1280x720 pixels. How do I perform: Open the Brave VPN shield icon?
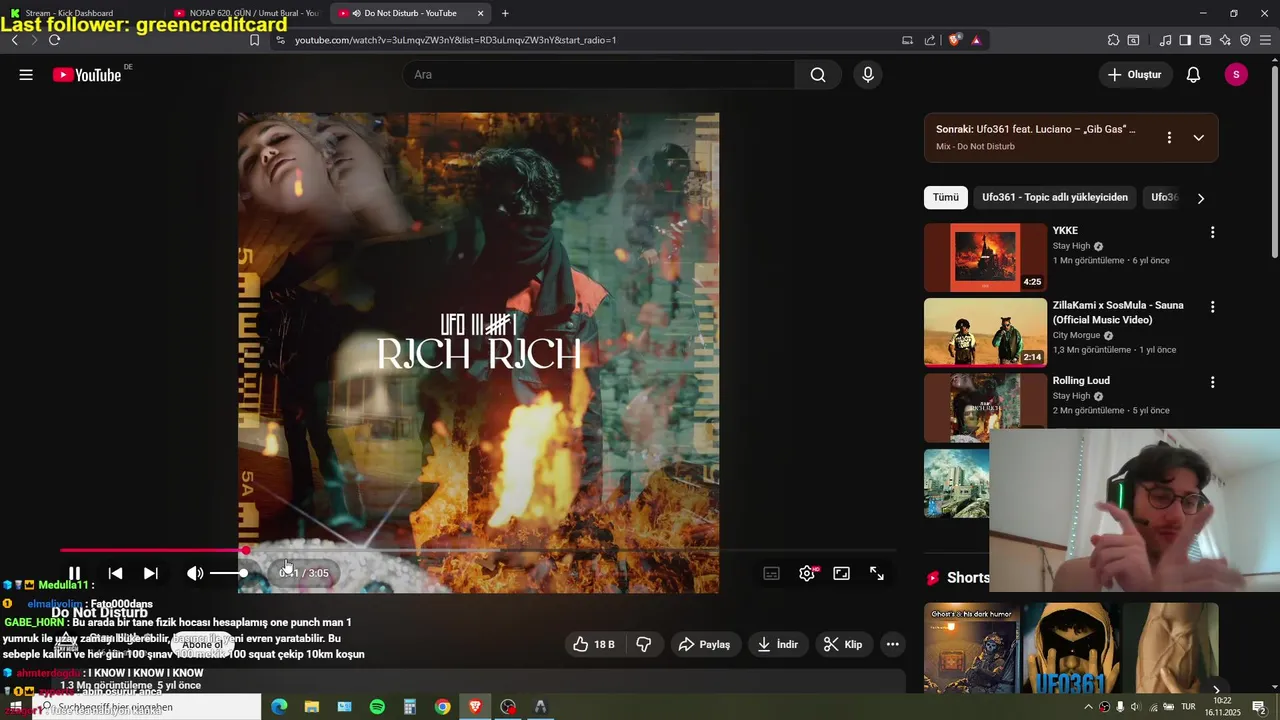(x=1245, y=40)
